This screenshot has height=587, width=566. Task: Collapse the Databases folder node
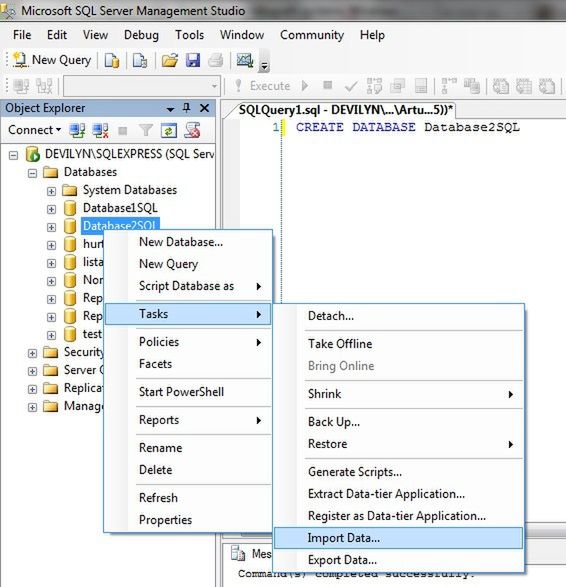33,173
